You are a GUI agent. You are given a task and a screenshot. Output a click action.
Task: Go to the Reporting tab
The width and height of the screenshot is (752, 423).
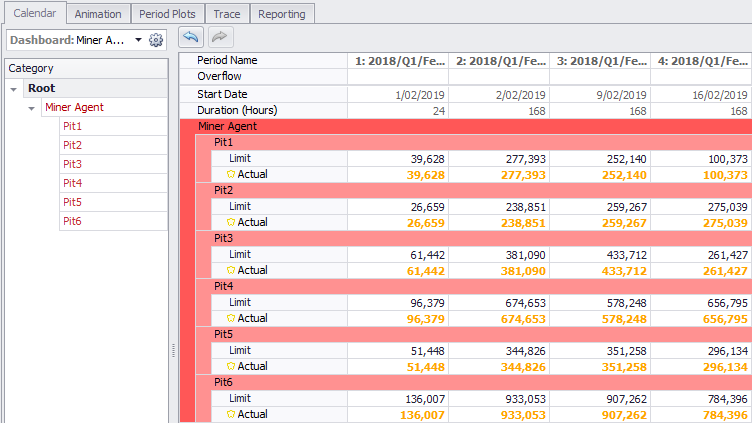282,14
